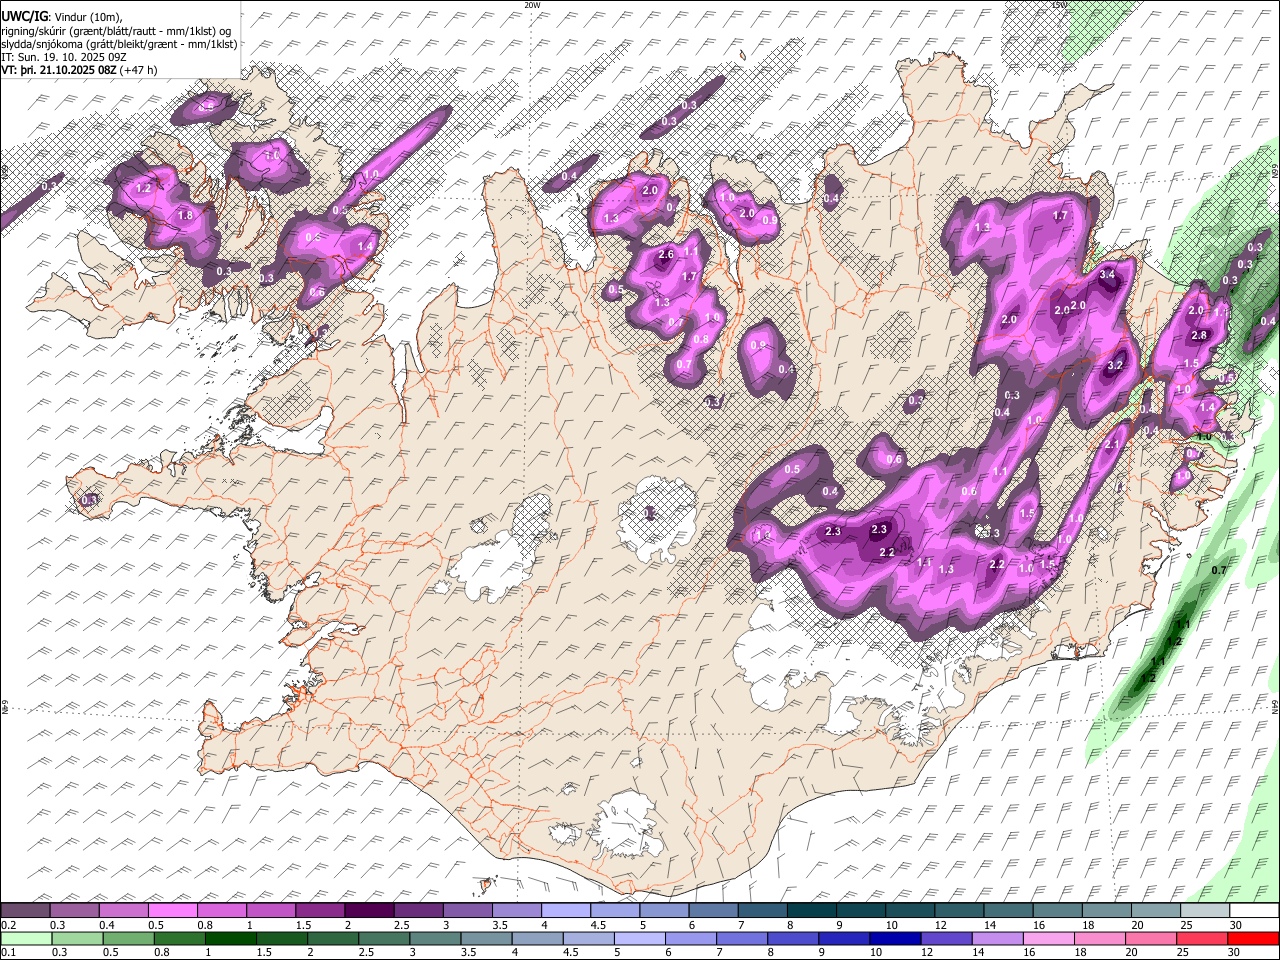The width and height of the screenshot is (1280, 960).
Task: Select the light pink 16–18 swatch in bottom legend row
Action: [1048, 939]
